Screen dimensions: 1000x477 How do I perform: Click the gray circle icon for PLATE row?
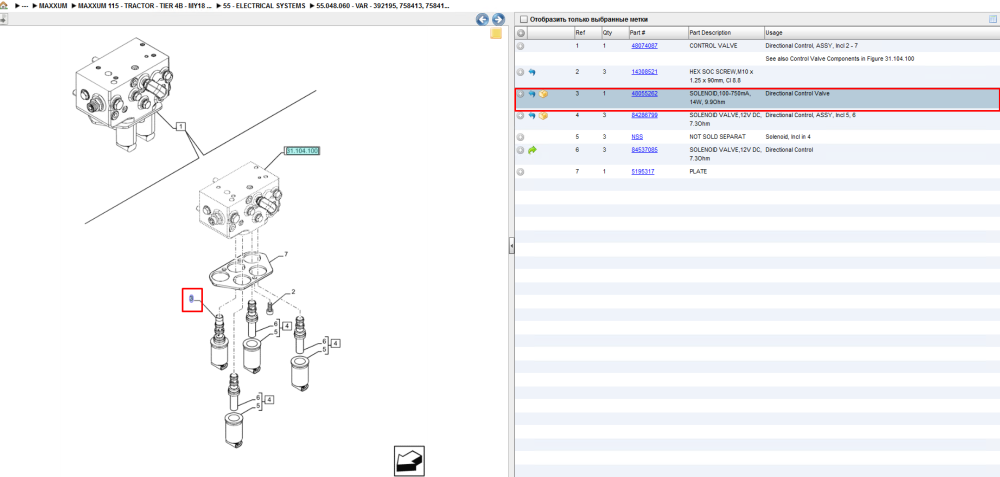click(520, 172)
